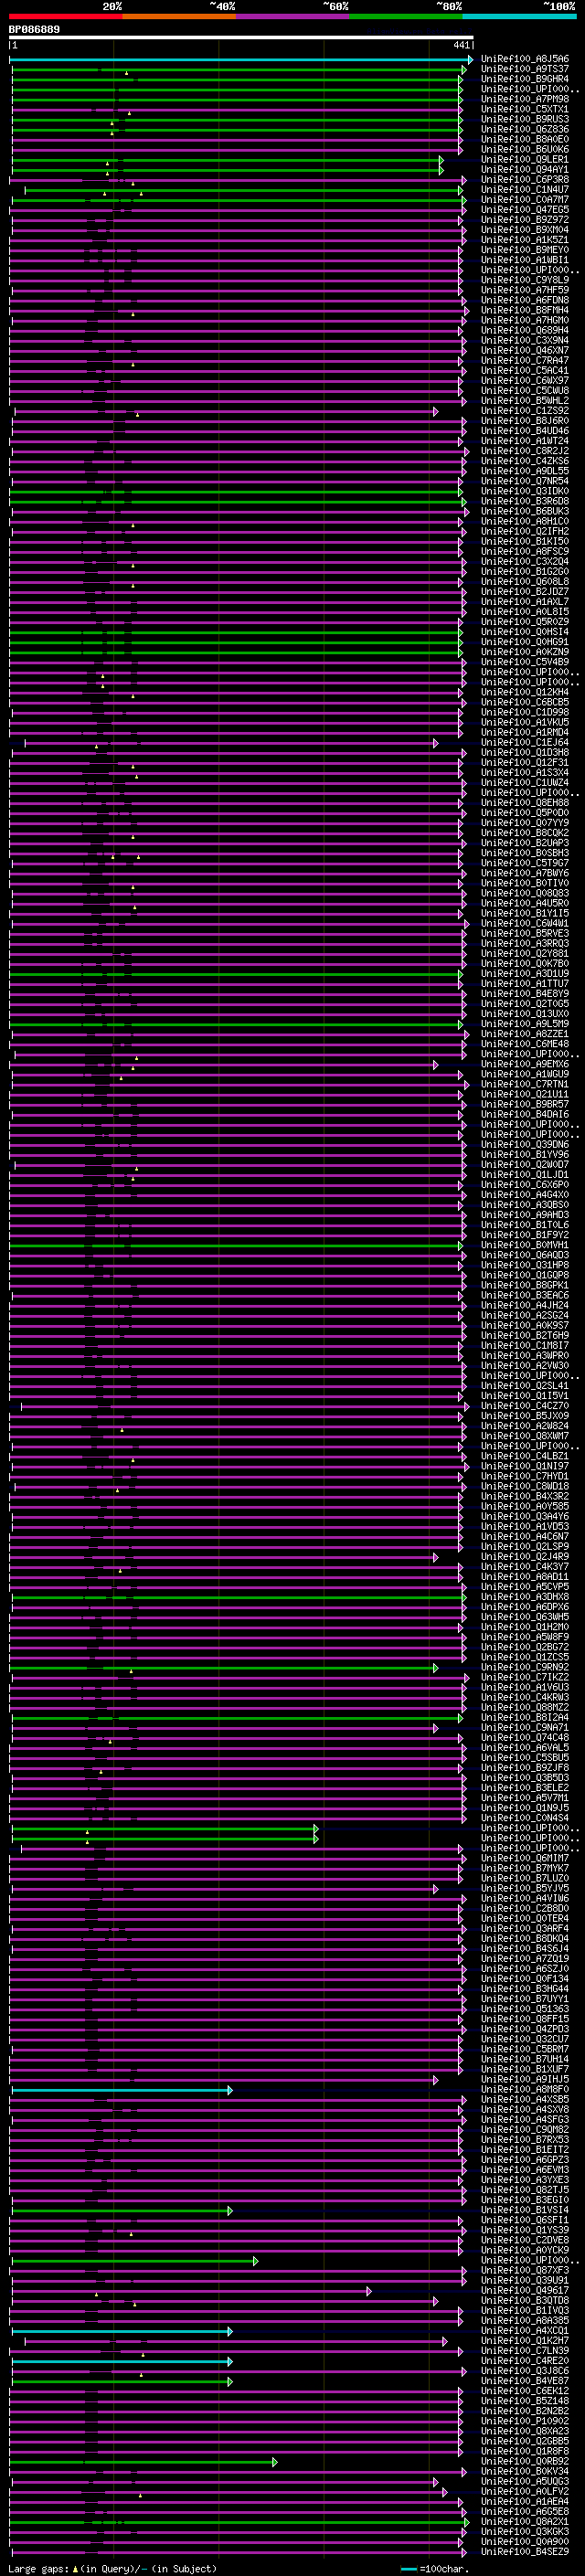Select the UniRef100_A7HF59 label
Image resolution: width=585 pixels, height=2576 pixels.
tap(524, 291)
